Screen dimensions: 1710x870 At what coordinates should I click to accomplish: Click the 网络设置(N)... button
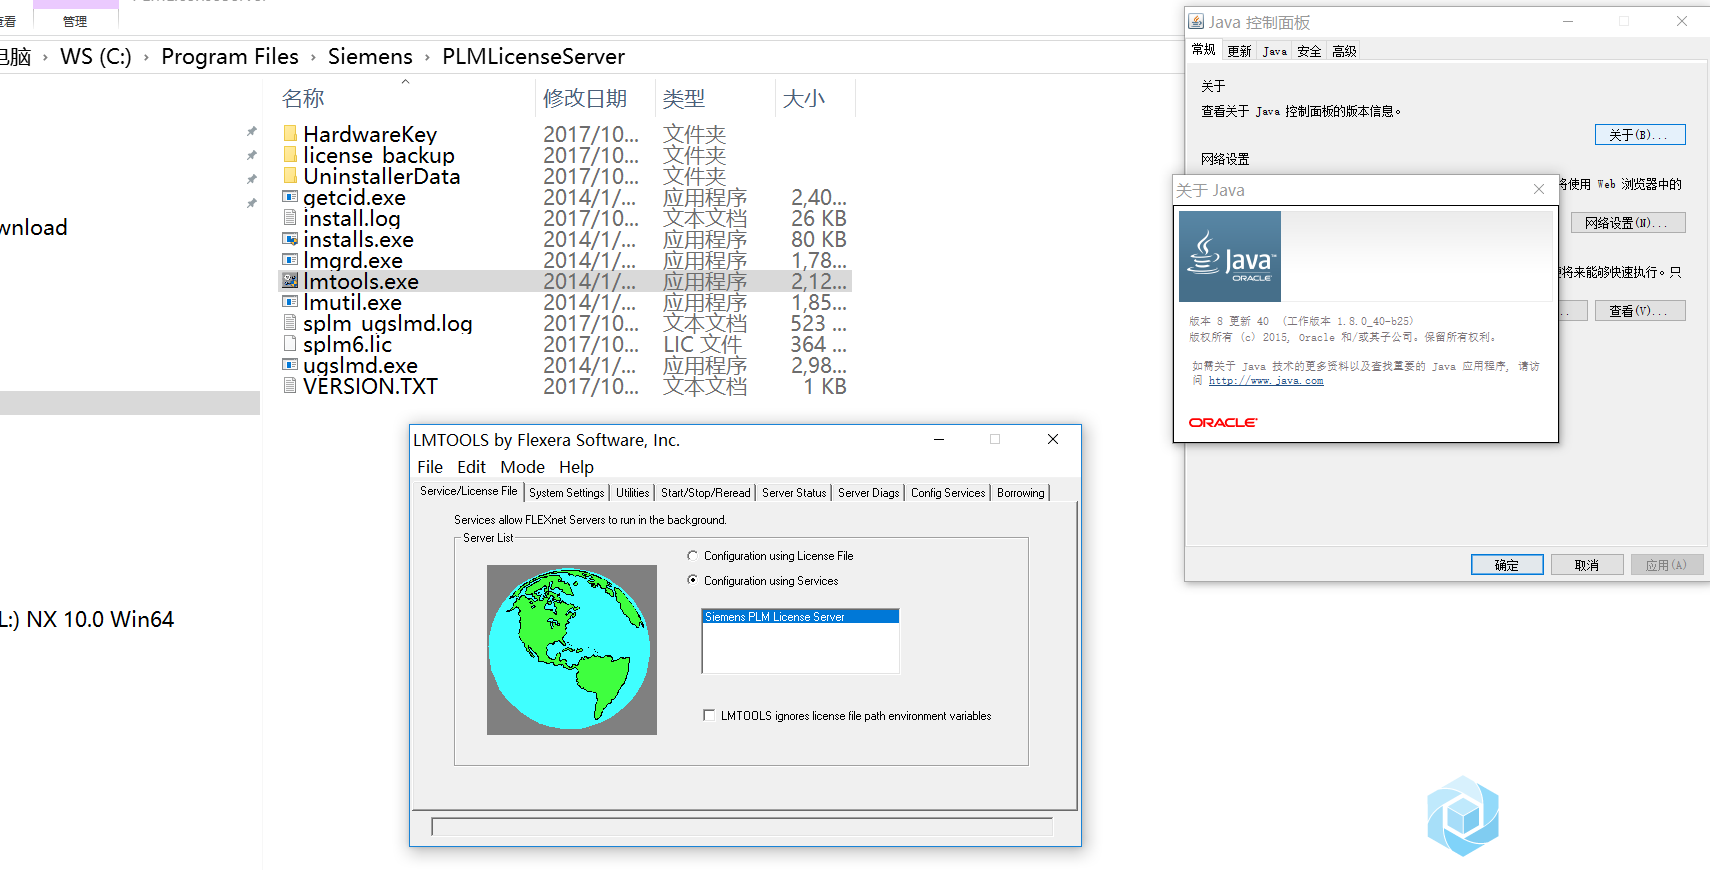tap(1627, 223)
